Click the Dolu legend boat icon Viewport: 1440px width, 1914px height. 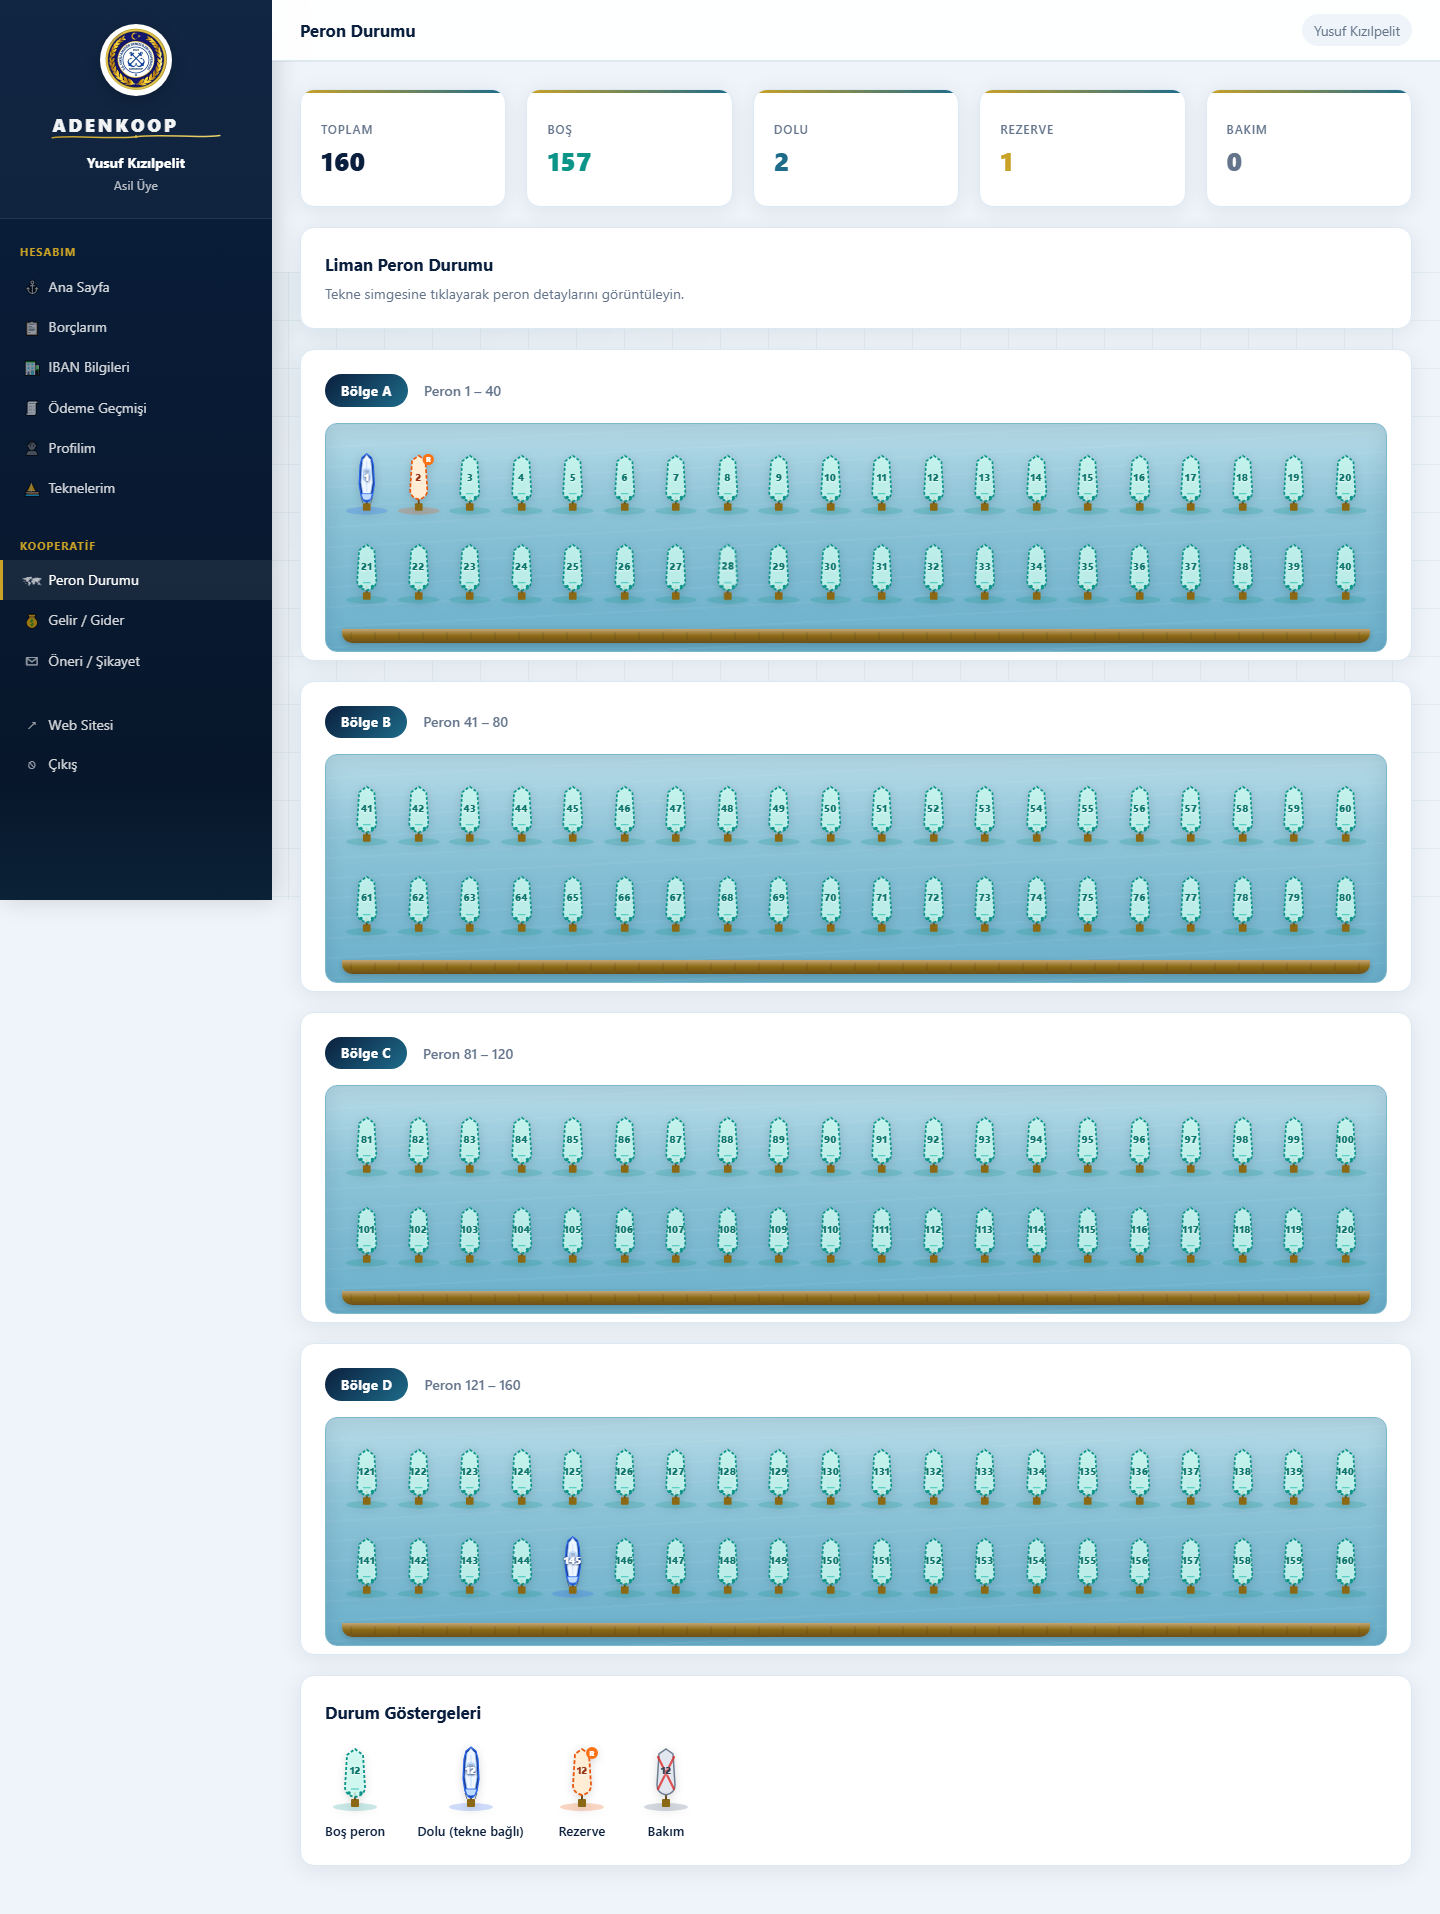coord(471,1779)
